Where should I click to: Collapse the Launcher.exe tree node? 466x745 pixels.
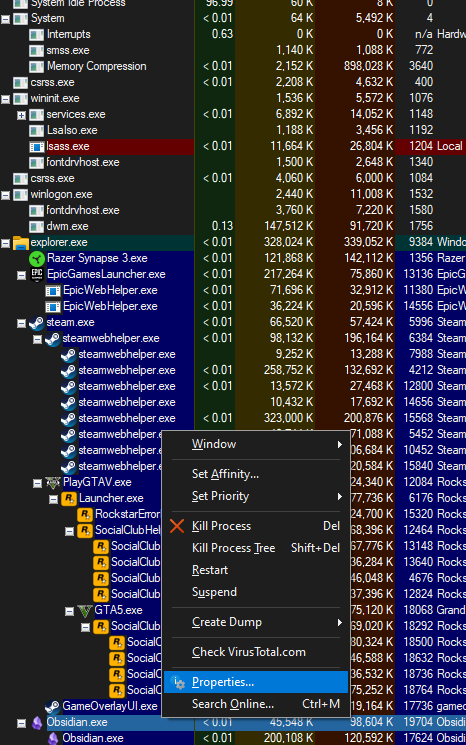point(54,499)
